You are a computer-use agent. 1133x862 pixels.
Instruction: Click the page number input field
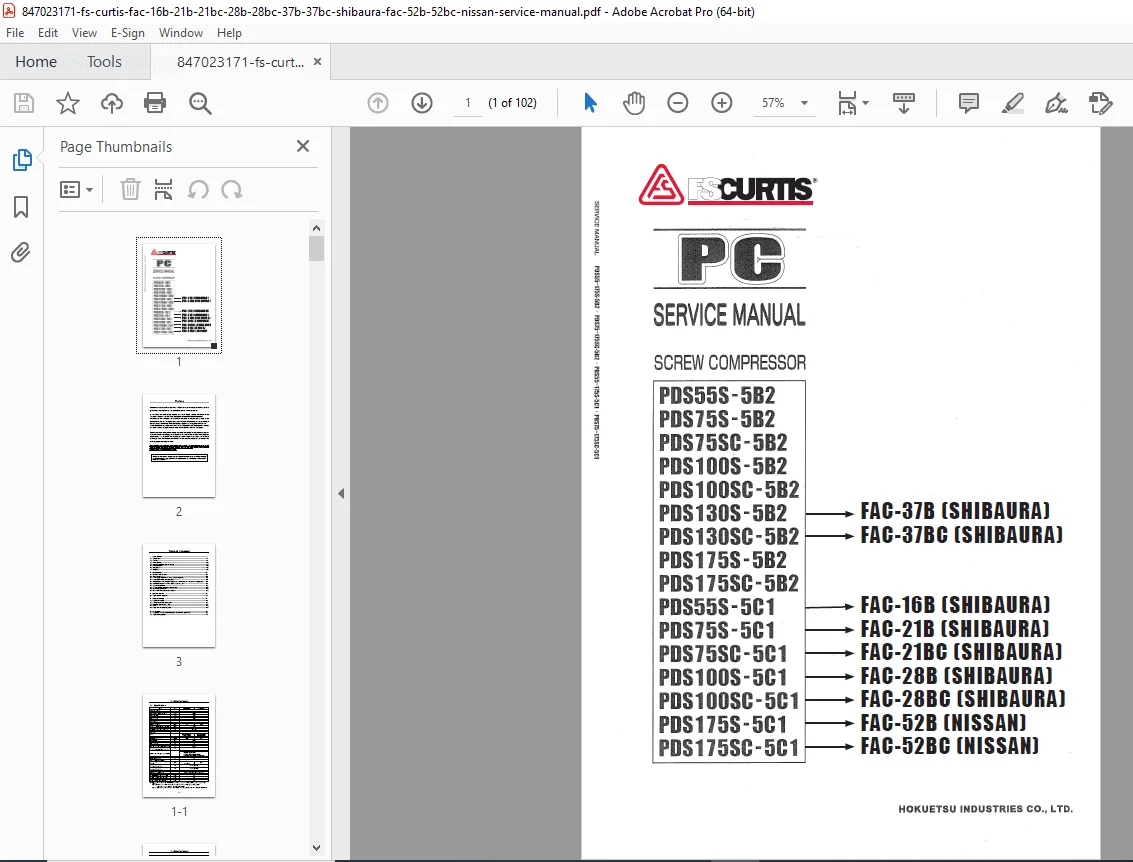pos(468,103)
